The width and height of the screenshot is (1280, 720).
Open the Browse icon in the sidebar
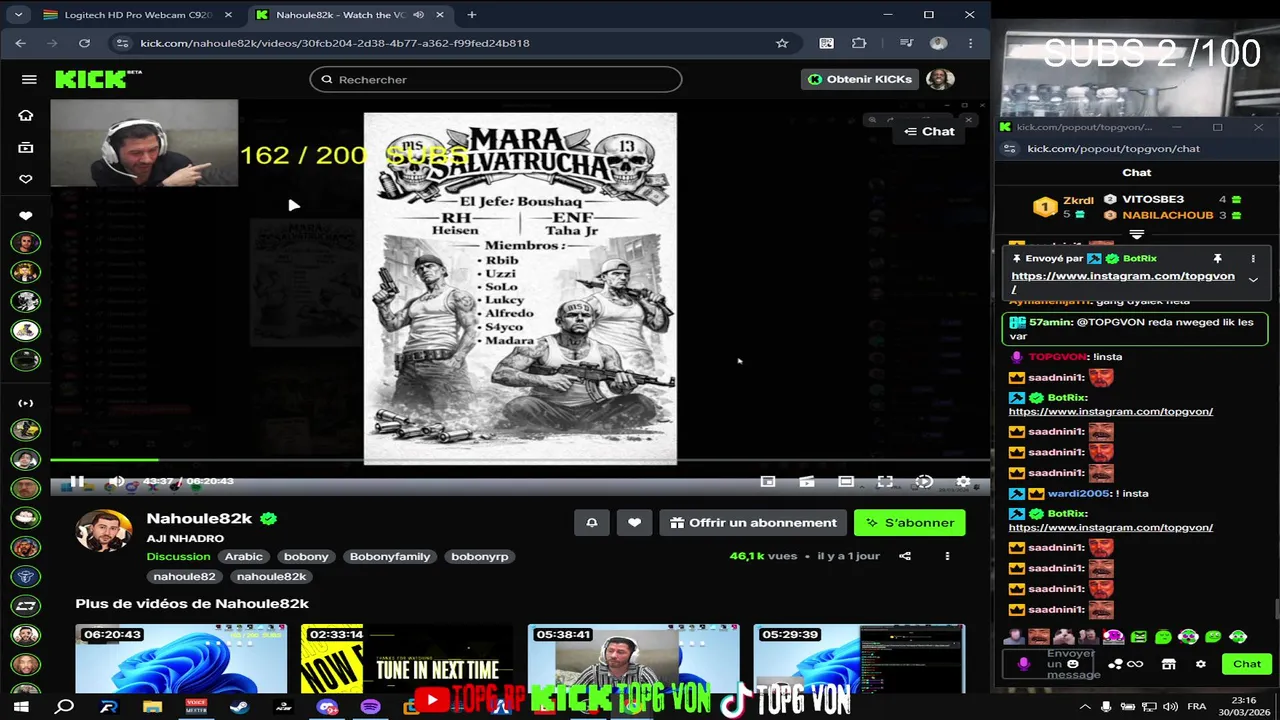click(x=26, y=147)
